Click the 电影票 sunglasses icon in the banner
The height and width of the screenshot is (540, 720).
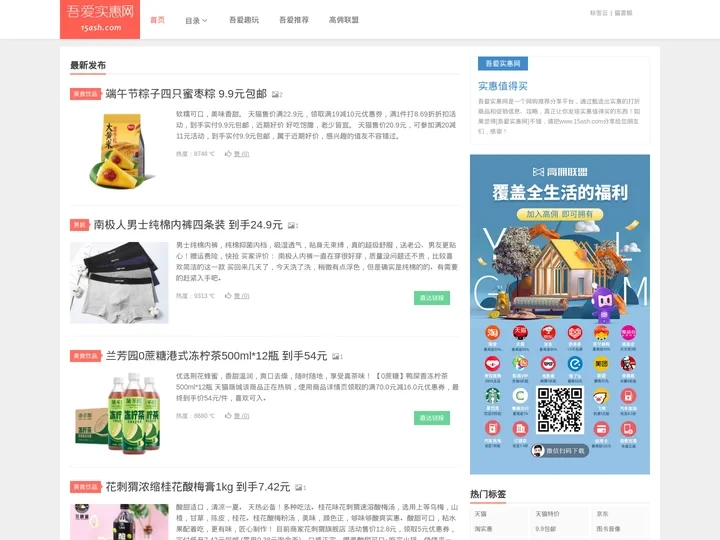547,364
